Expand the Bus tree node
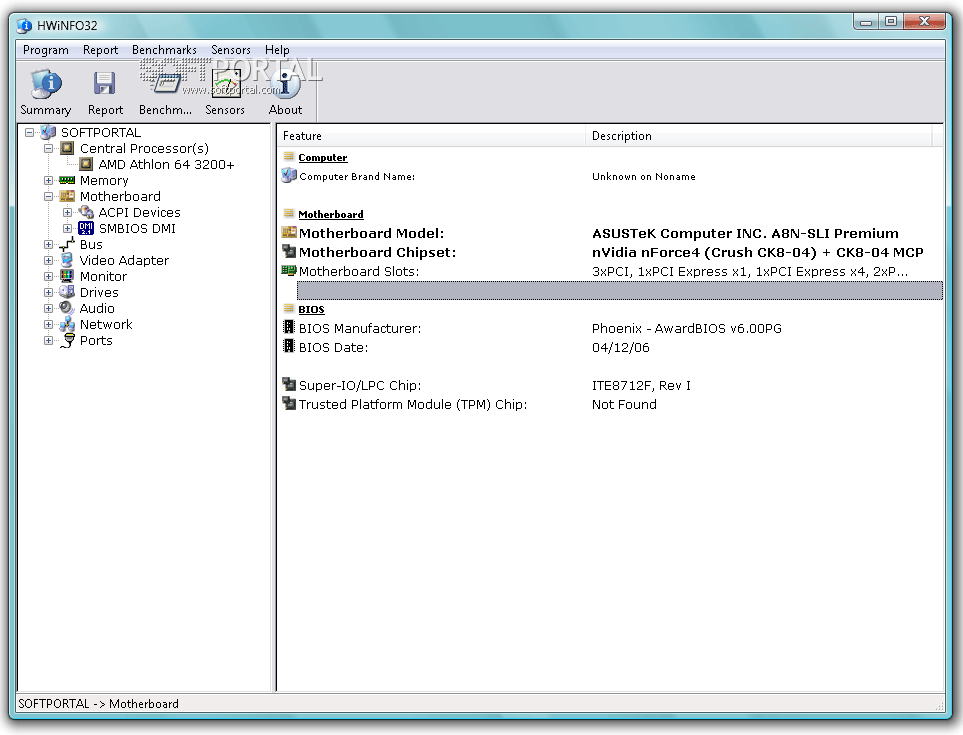This screenshot has width=963, height=735. 48,244
